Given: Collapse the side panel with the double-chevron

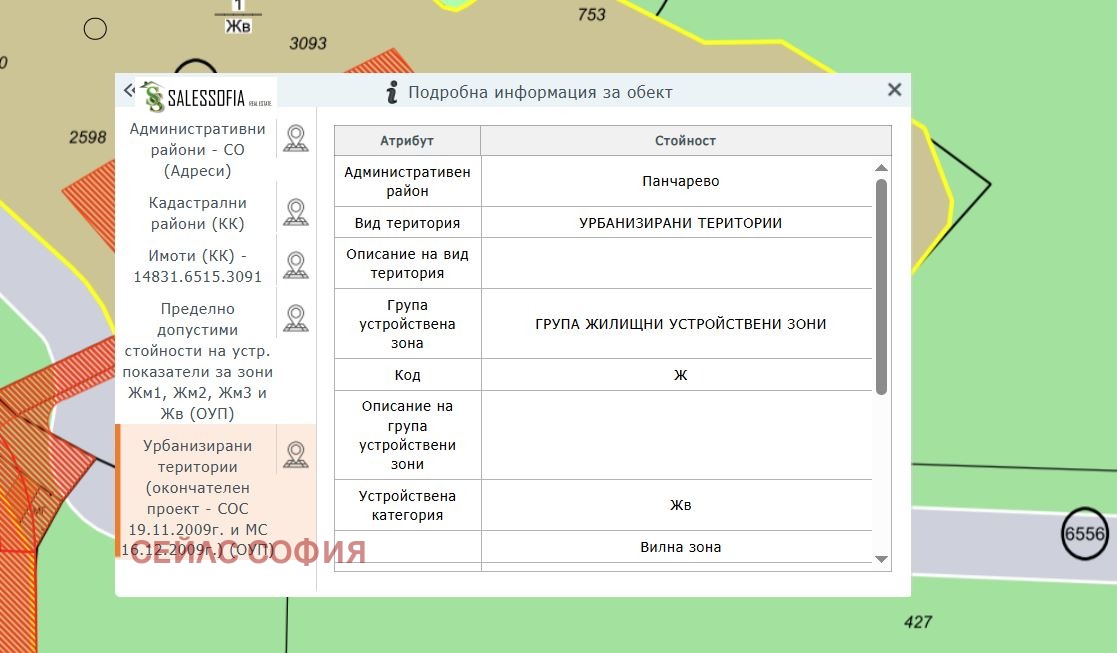Looking at the screenshot, I should [x=128, y=91].
